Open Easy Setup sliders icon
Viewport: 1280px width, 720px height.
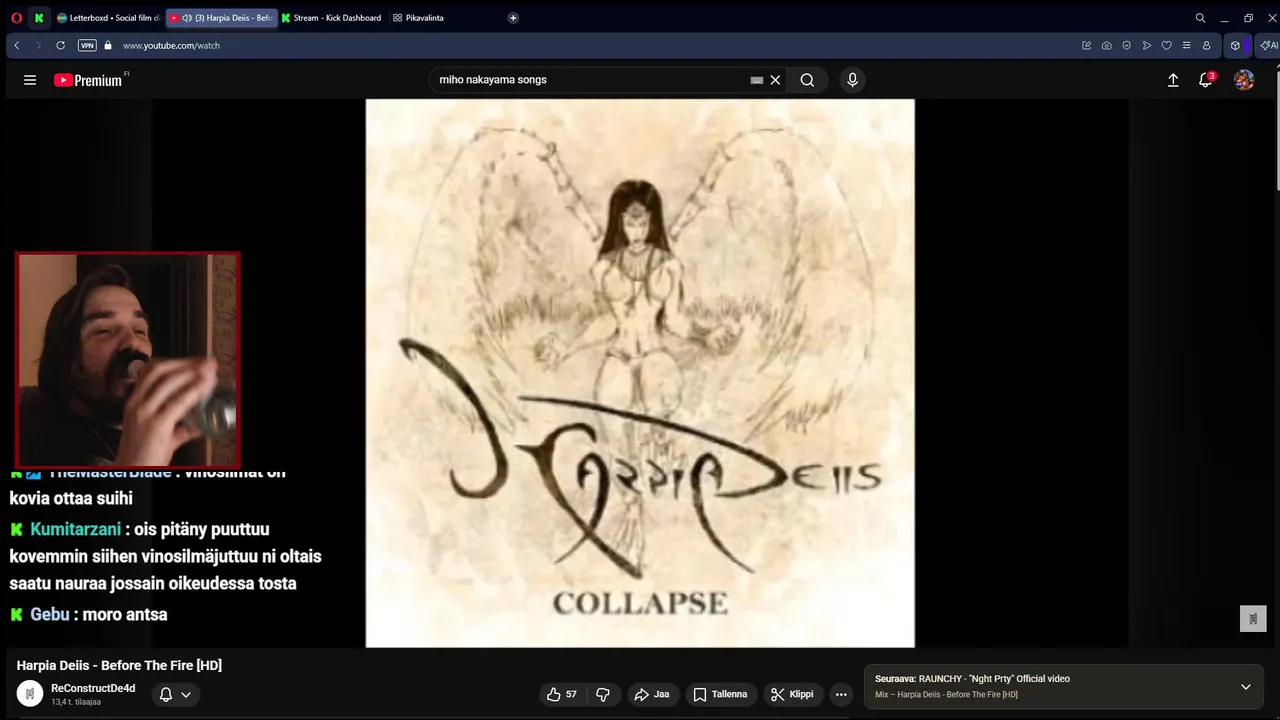click(x=1186, y=45)
